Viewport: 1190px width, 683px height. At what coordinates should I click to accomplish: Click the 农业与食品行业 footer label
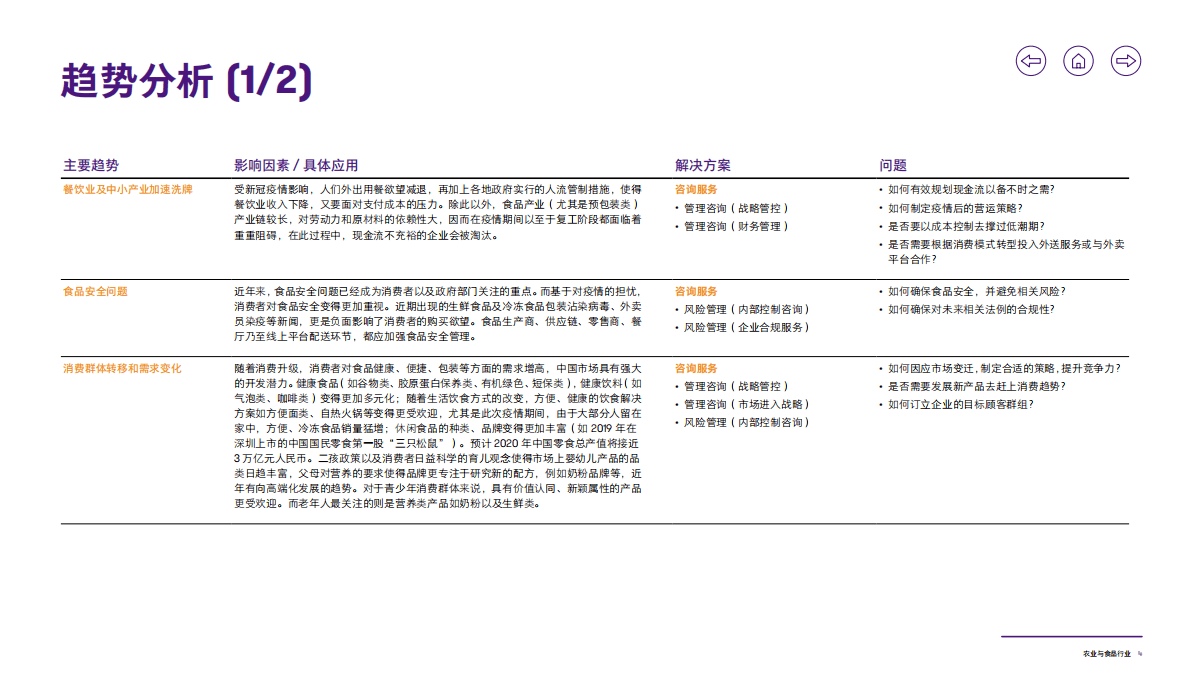click(1106, 654)
